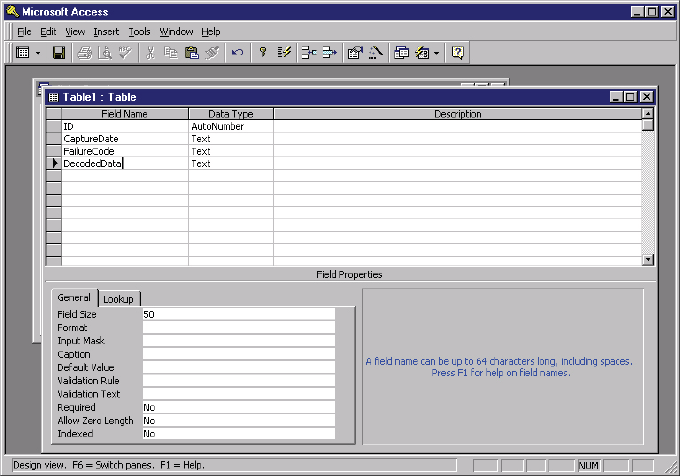
Task: Click the Indexed property value No
Action: click(239, 434)
